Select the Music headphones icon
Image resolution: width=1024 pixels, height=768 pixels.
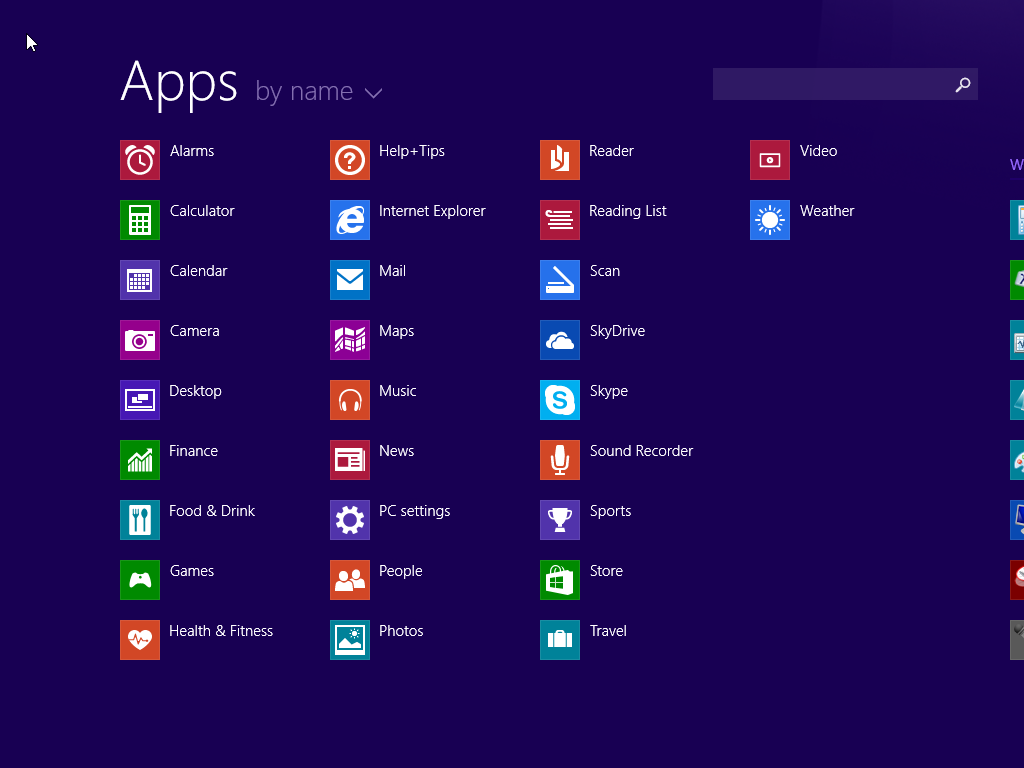[350, 400]
